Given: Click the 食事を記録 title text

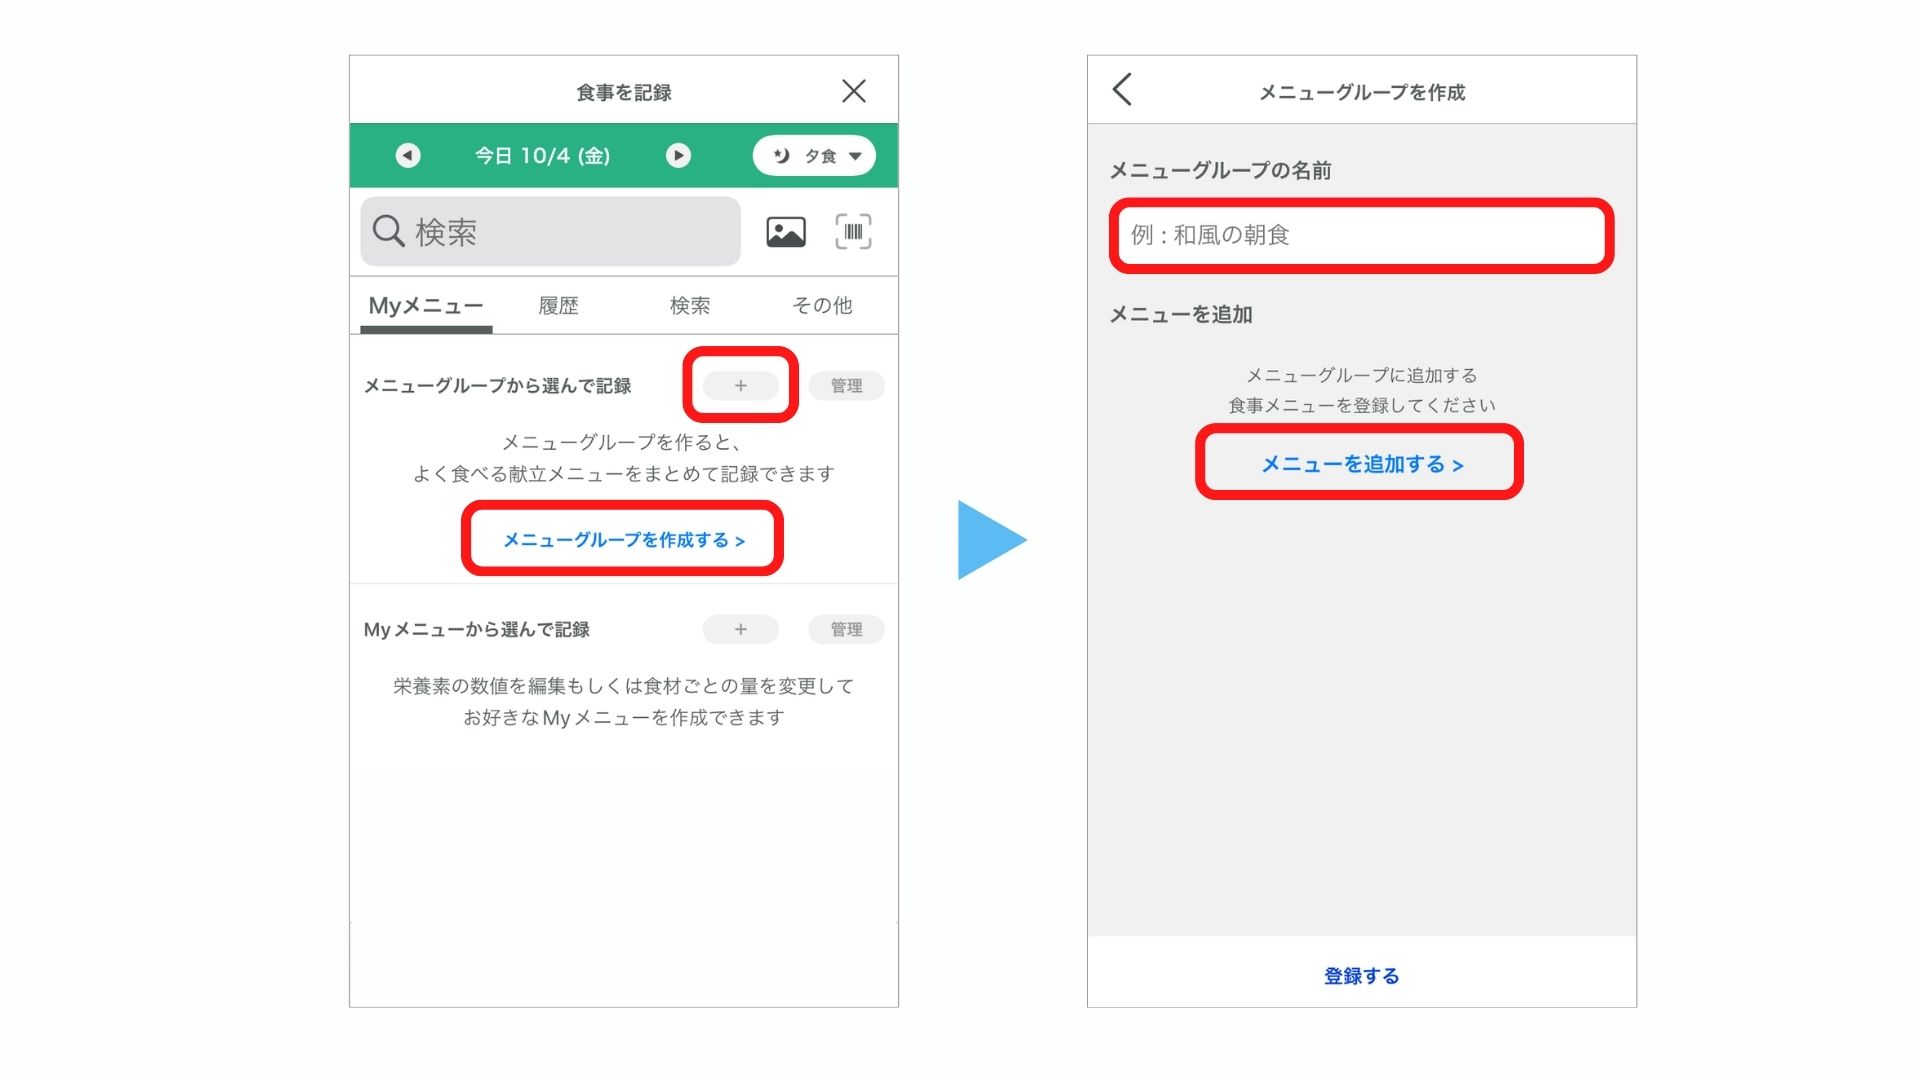Looking at the screenshot, I should [x=624, y=92].
